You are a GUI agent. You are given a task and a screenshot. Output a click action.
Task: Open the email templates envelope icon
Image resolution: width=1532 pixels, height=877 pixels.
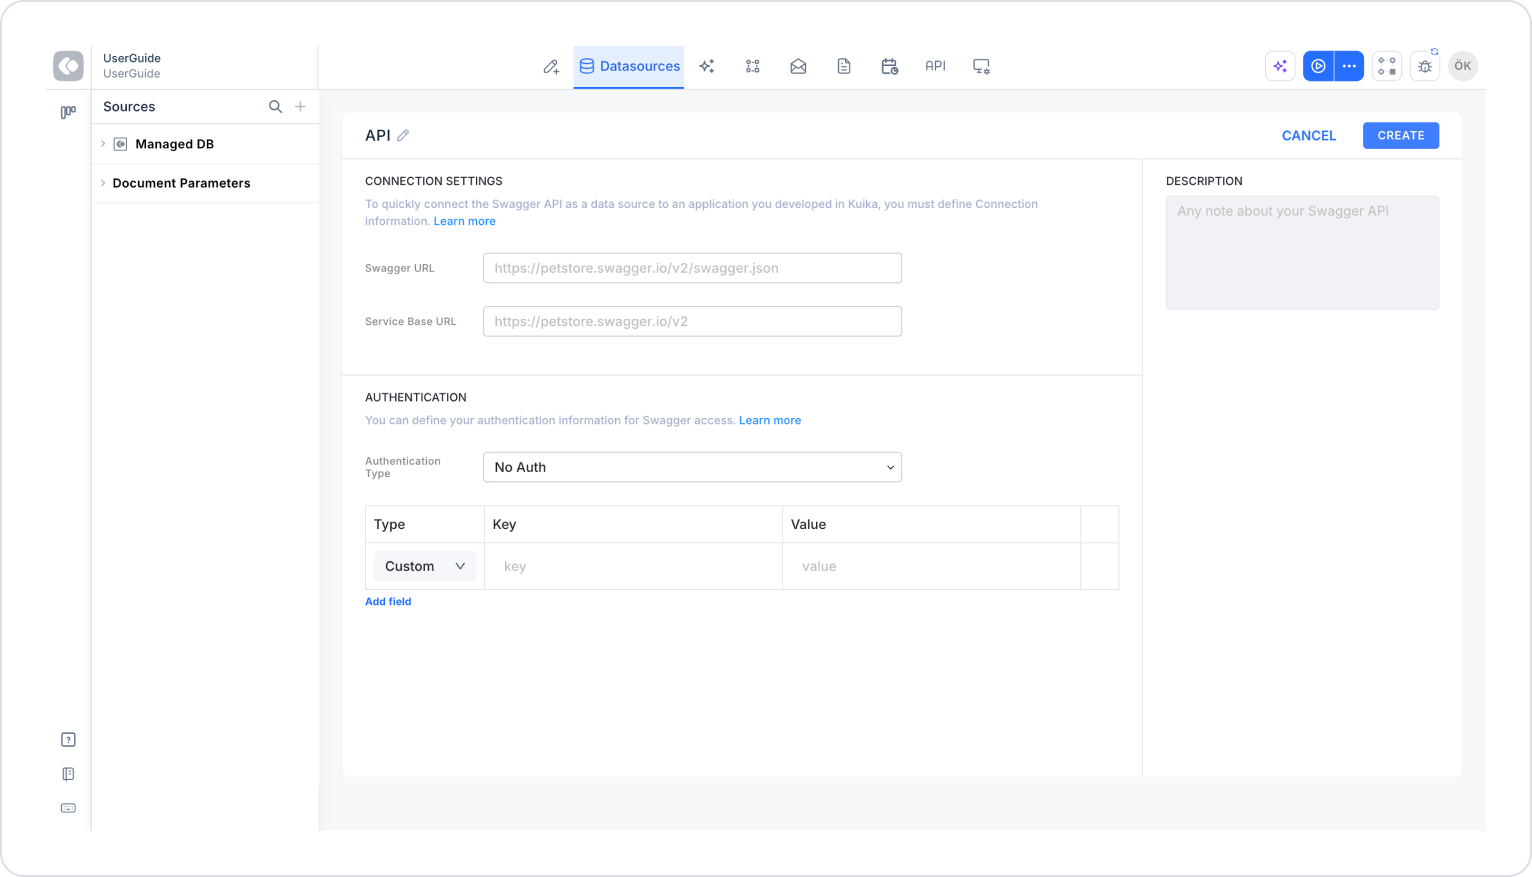click(798, 67)
